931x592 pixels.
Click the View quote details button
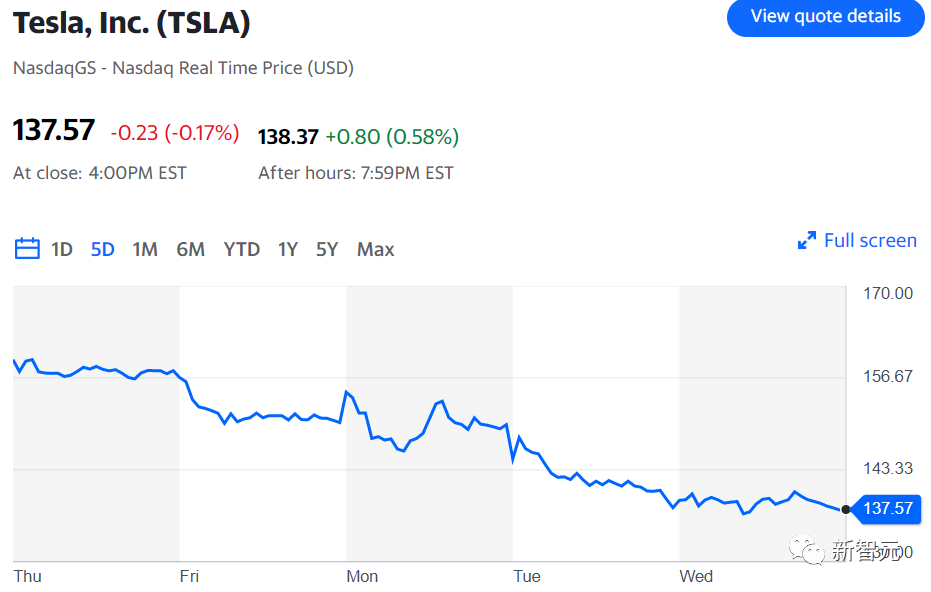coord(825,17)
